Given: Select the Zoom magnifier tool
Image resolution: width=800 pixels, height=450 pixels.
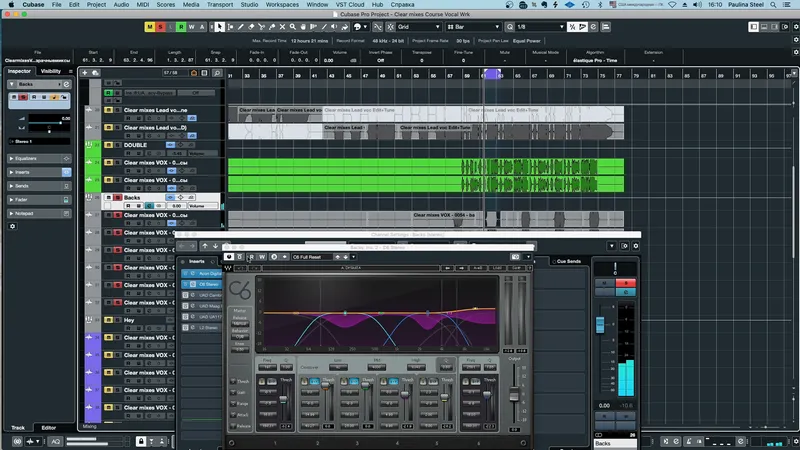Looking at the screenshot, I should tap(292, 27).
